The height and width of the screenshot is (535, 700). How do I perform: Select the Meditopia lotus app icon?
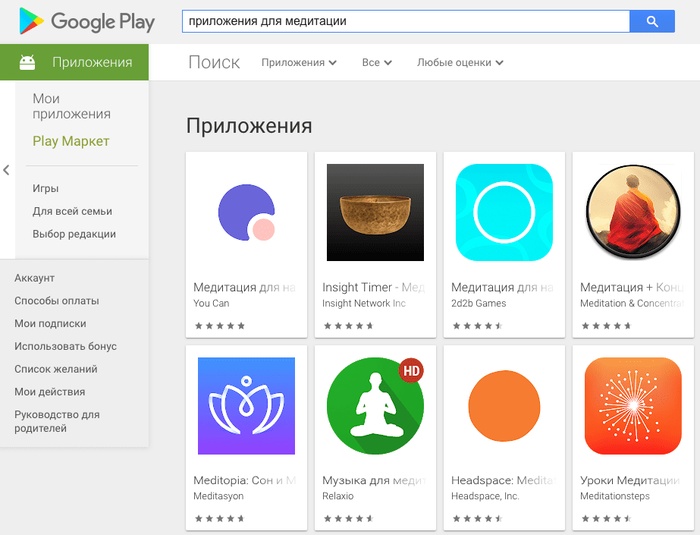click(x=246, y=405)
